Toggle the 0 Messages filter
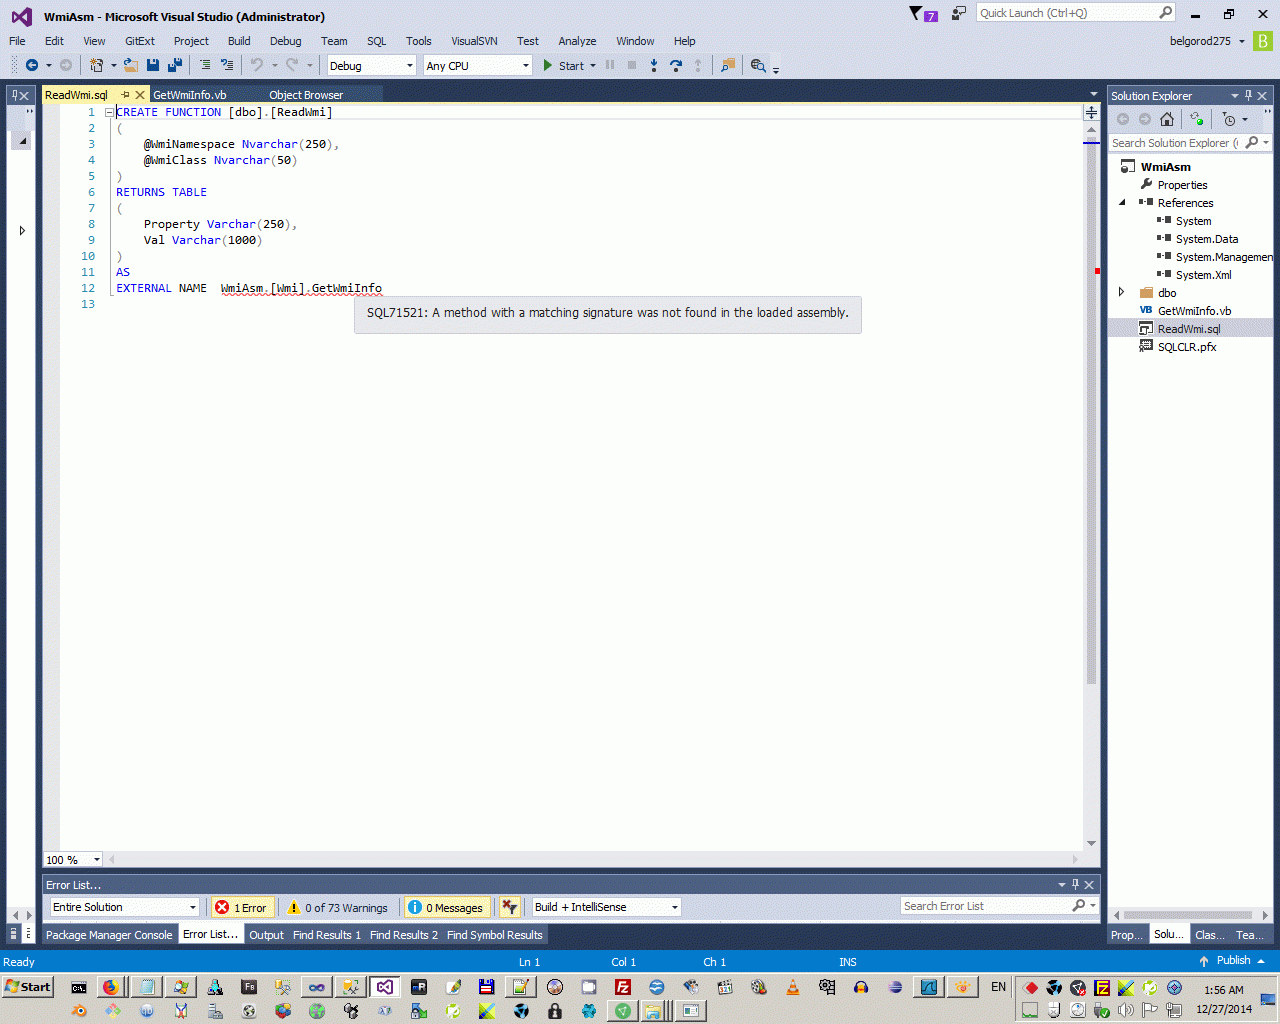Screen dimensions: 1280x1024 click(445, 907)
